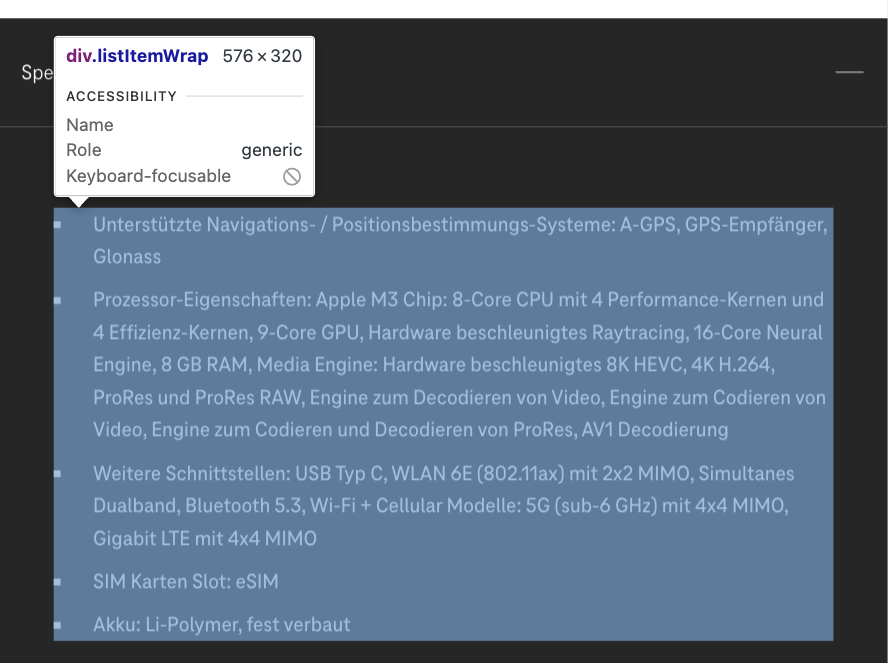Toggle selection of the highlighted spec list
This screenshot has width=888, height=663.
440,420
